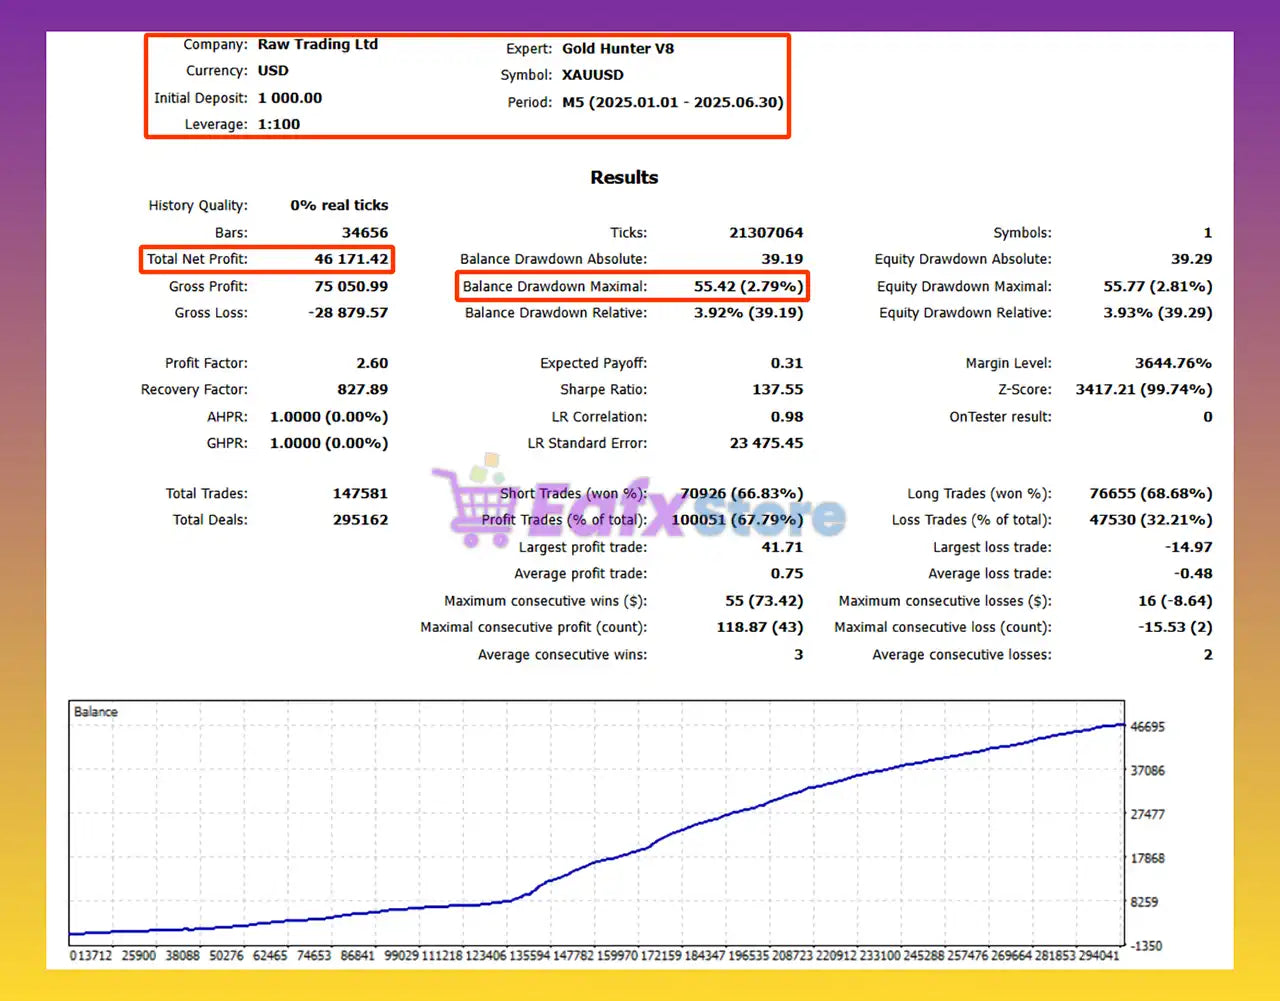Click the Raw Trading Ltd company name
The height and width of the screenshot is (1001, 1280).
(x=318, y=44)
